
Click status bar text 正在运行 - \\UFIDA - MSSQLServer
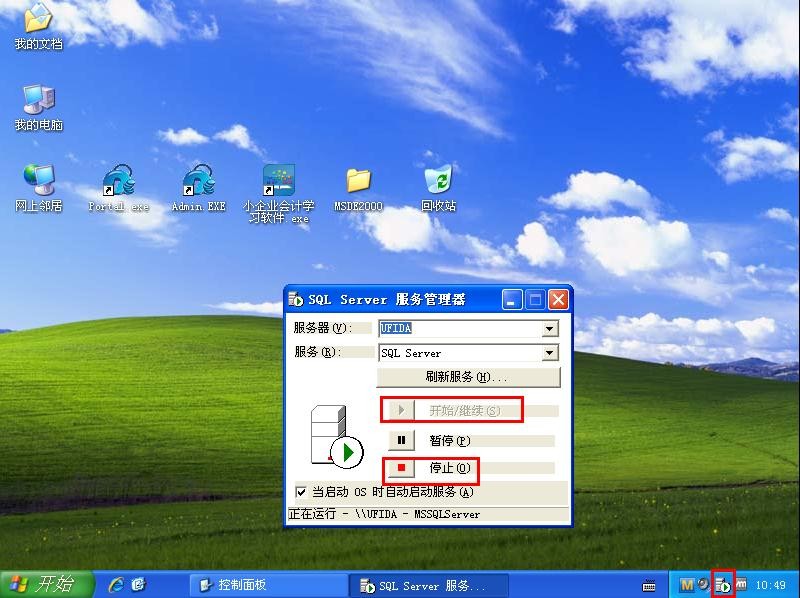point(384,514)
